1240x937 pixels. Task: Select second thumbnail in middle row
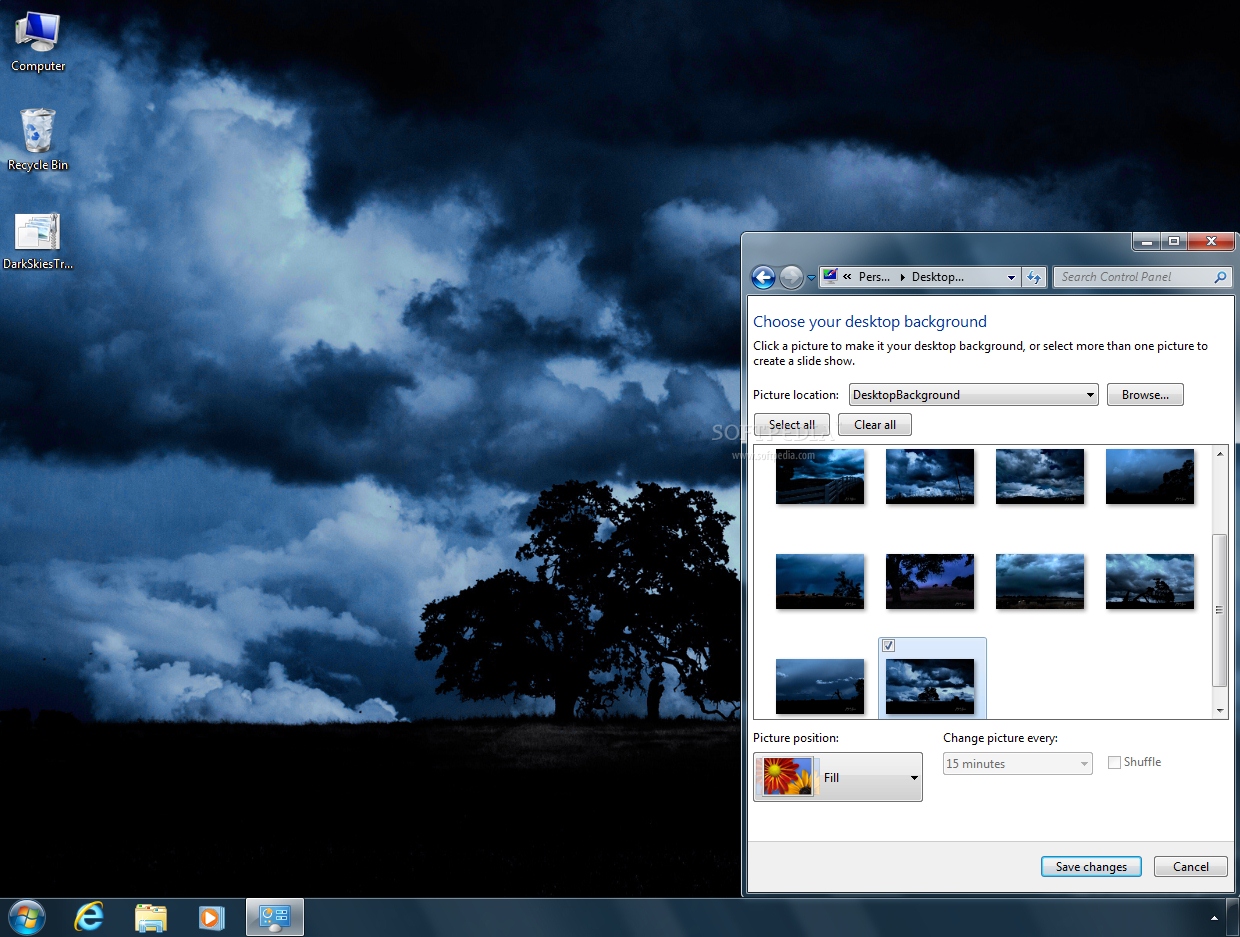(930, 582)
